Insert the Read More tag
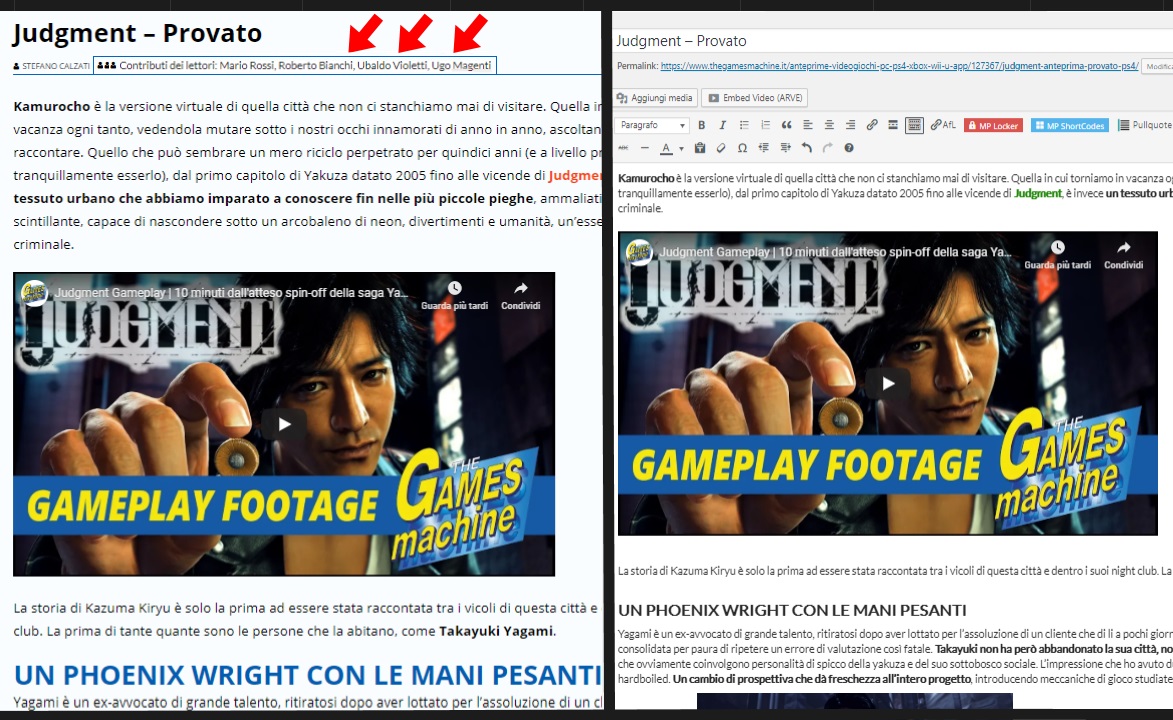The image size is (1173, 720). [892, 125]
